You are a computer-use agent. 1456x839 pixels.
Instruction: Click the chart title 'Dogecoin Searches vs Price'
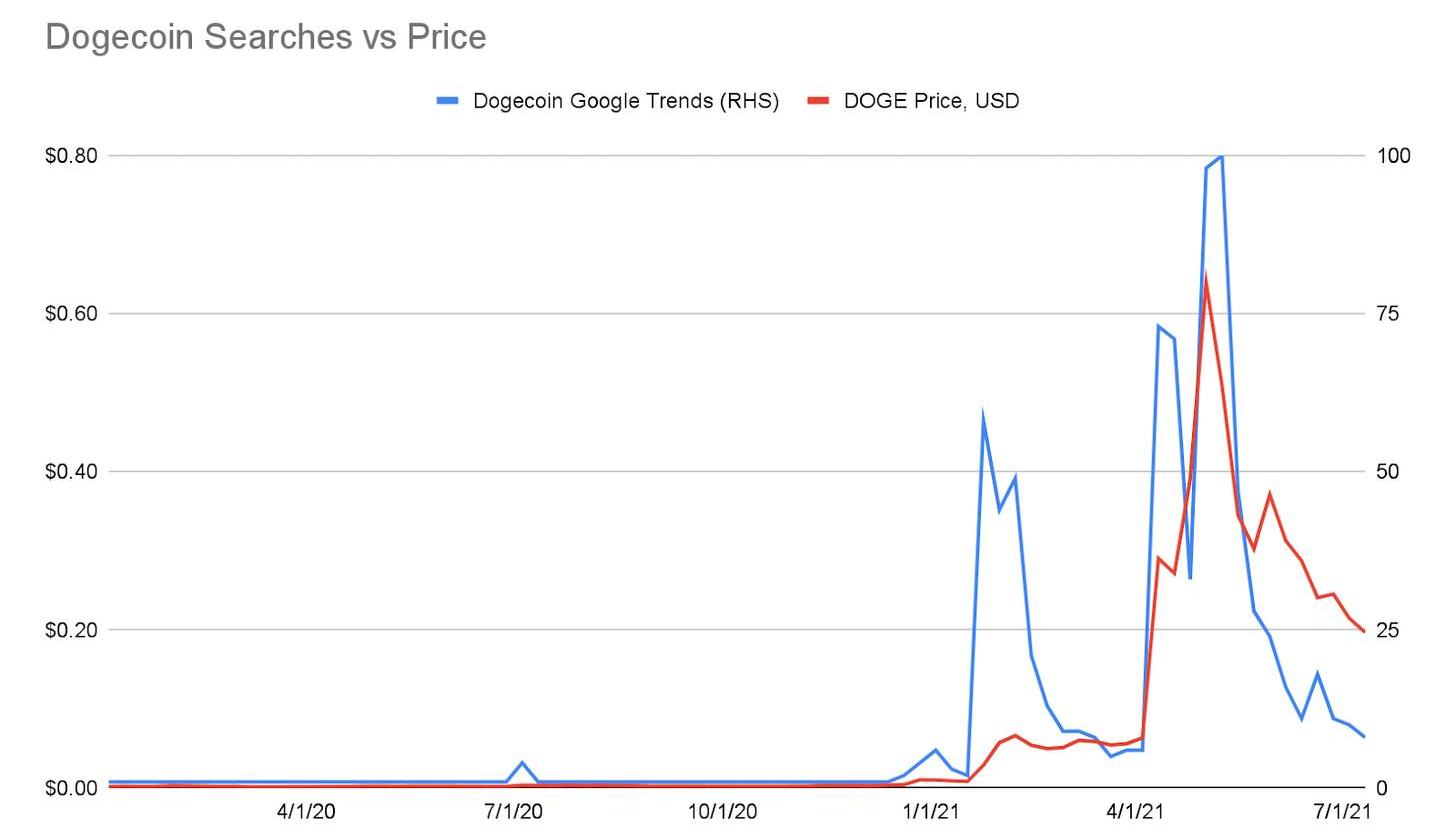pos(266,37)
